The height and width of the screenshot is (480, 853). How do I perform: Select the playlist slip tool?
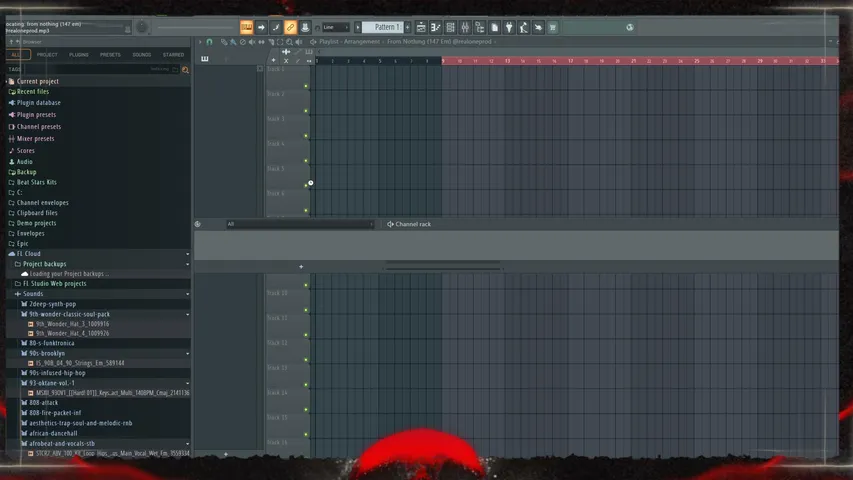tap(261, 42)
